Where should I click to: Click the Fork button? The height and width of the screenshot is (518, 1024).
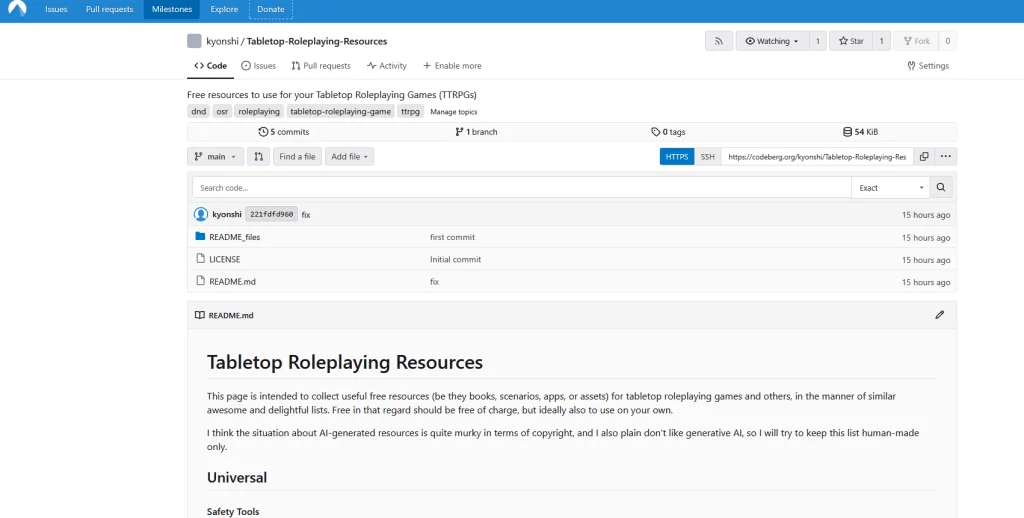(916, 41)
